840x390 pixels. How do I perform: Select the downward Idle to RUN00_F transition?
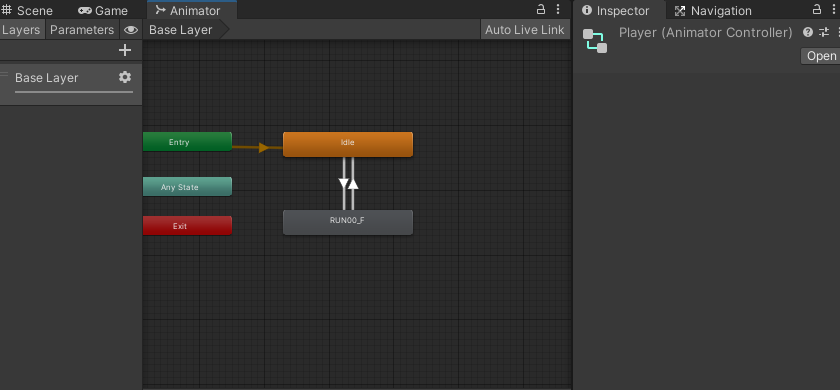point(344,183)
